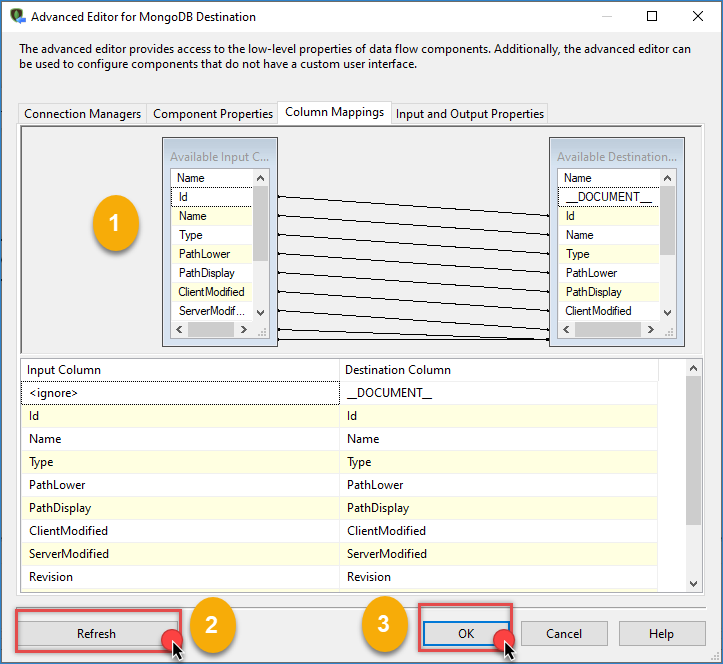Select PathLower in Available Input Columns
The height and width of the screenshot is (664, 723).
pyautogui.click(x=212, y=254)
